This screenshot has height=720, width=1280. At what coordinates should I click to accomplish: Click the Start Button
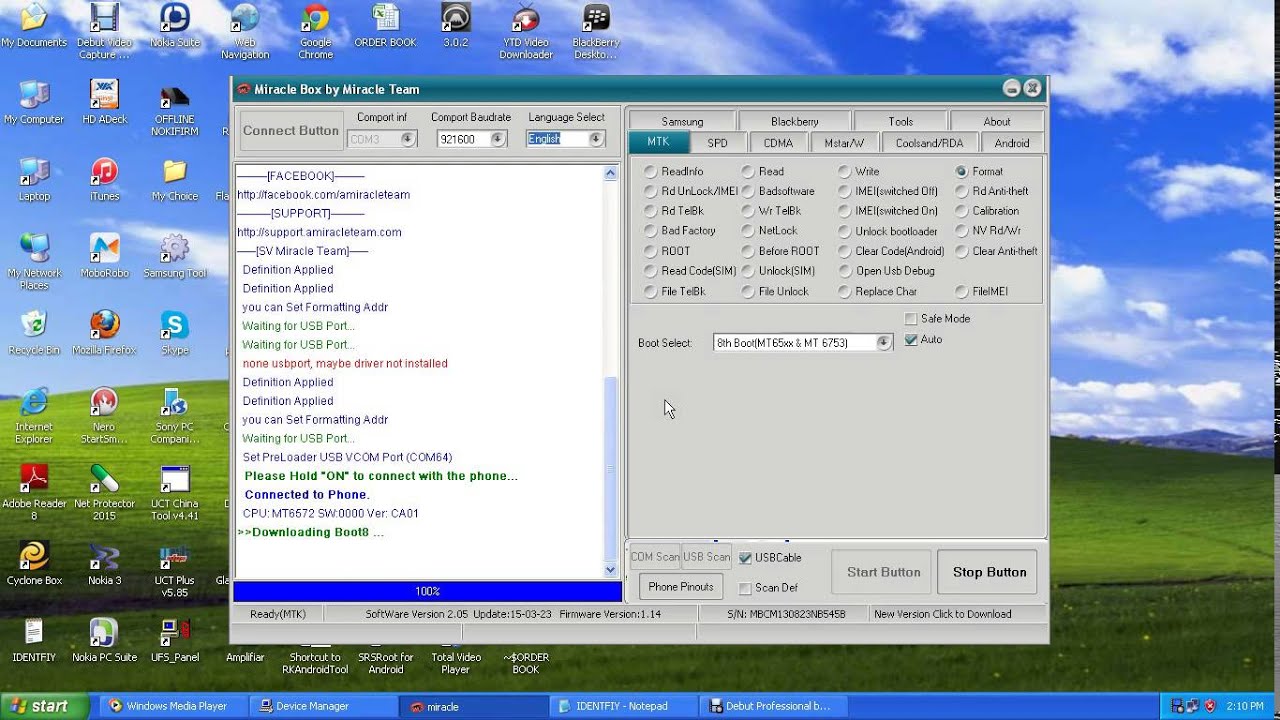(x=884, y=572)
